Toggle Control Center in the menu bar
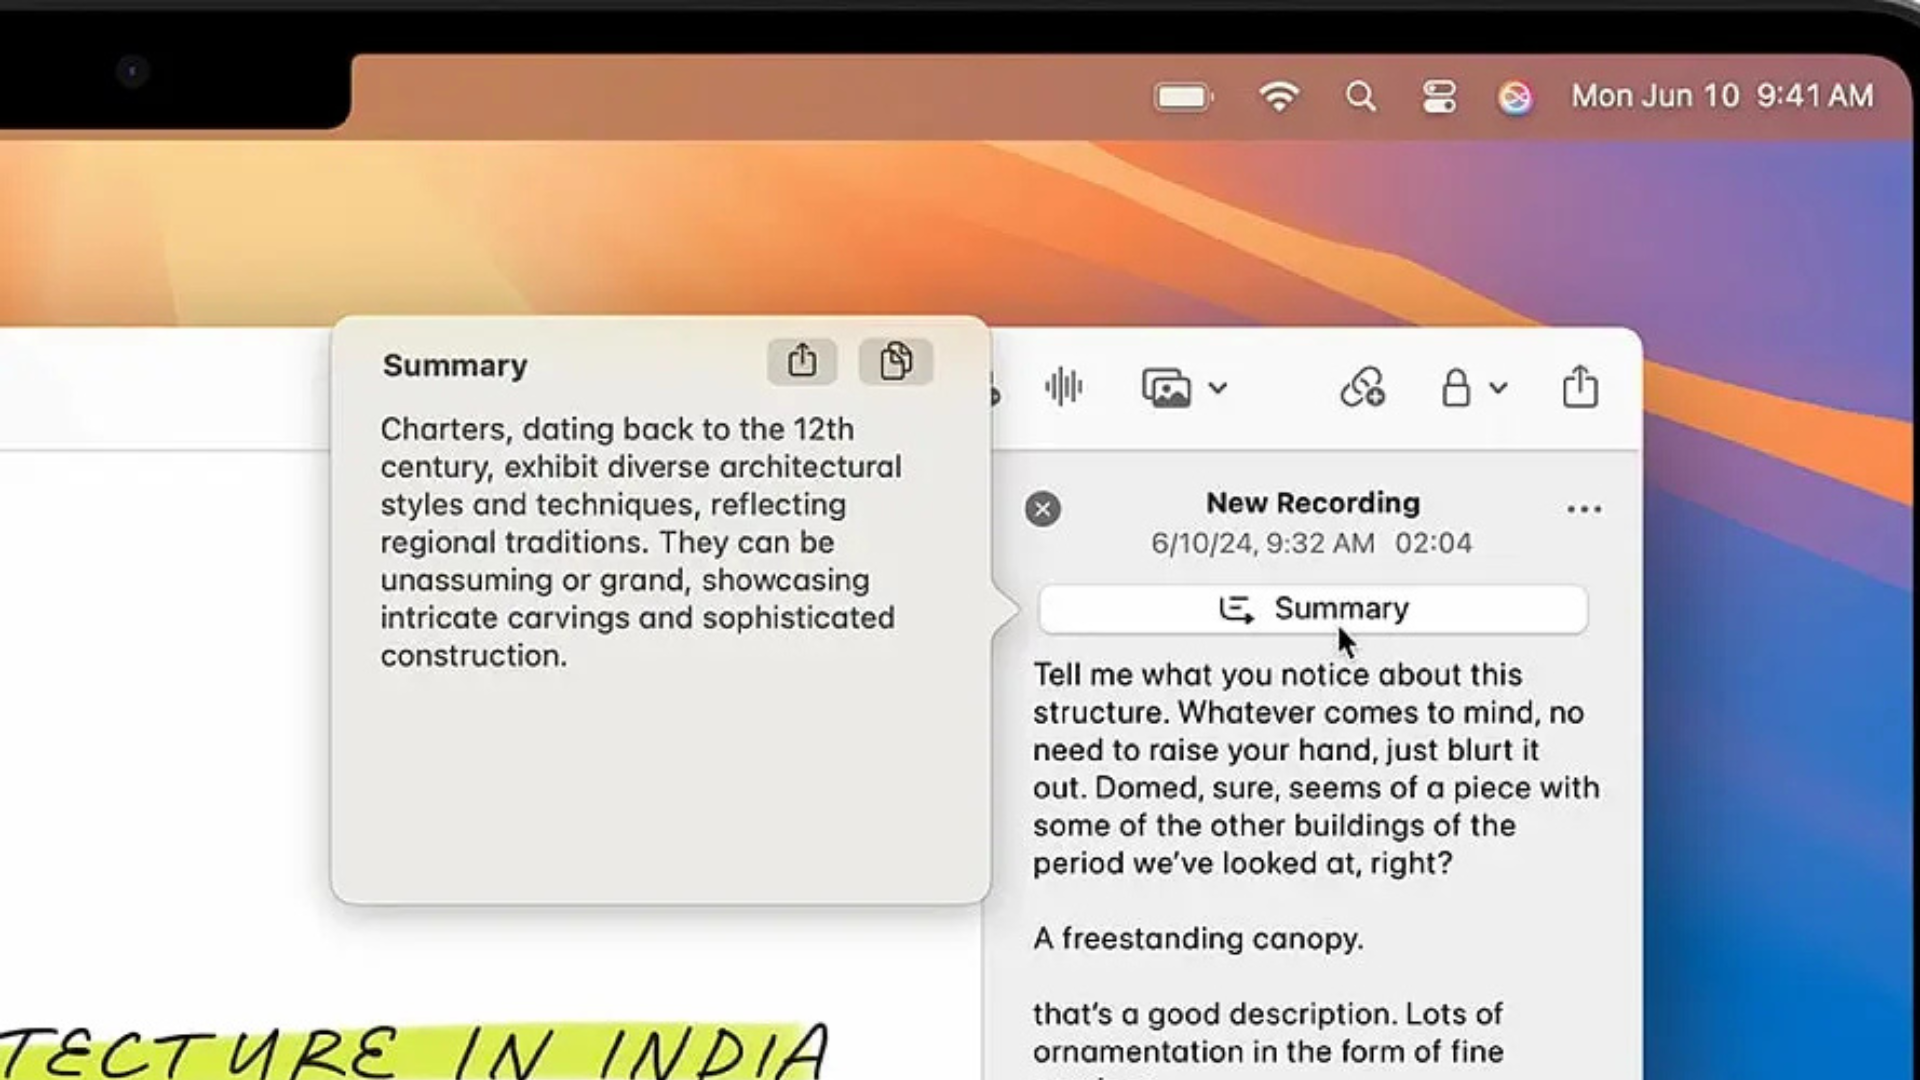This screenshot has height=1080, width=1920. pyautogui.click(x=1439, y=97)
